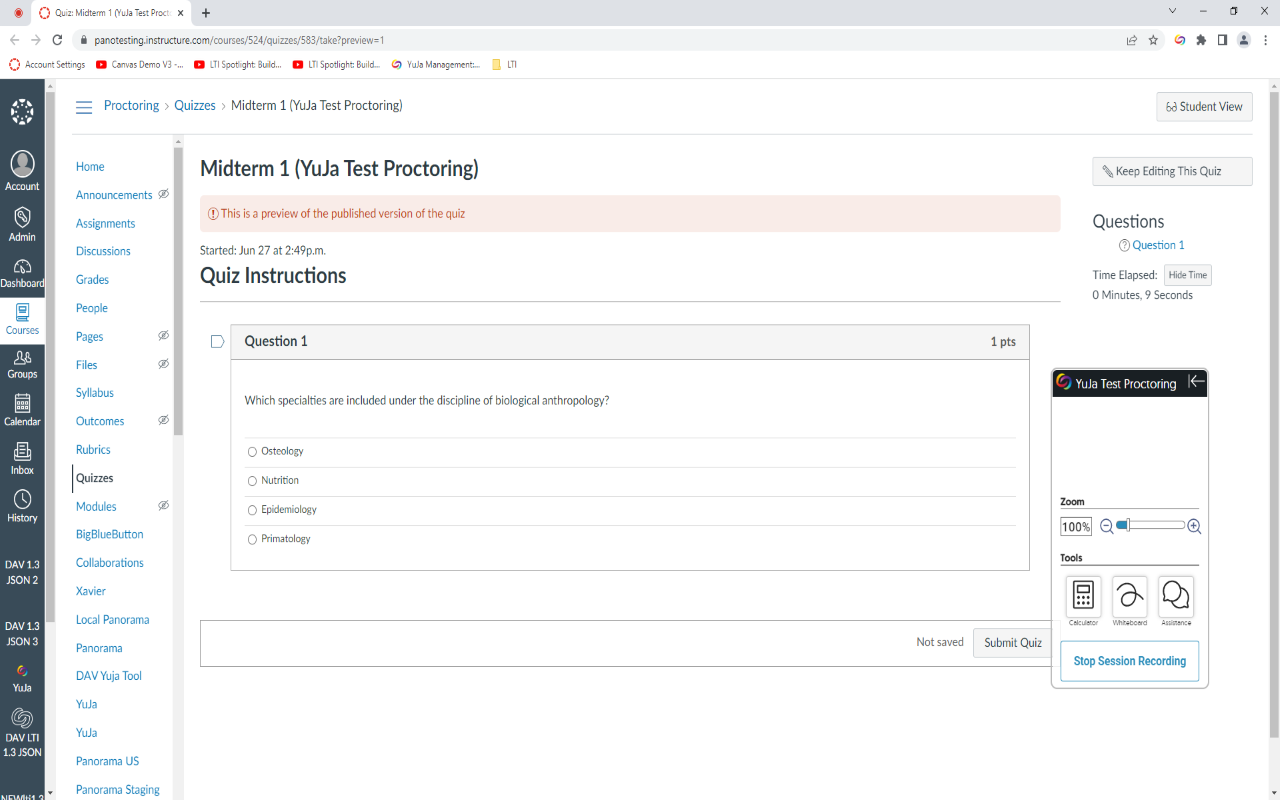The image size is (1280, 800).
Task: Click the browser address bar URL
Action: (x=239, y=40)
